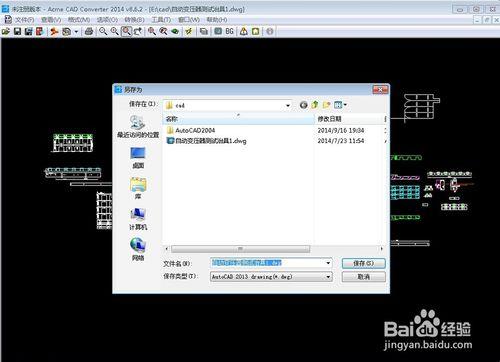Click the green regenerate view icon
Screen dimensions: 500x362
tap(175, 32)
